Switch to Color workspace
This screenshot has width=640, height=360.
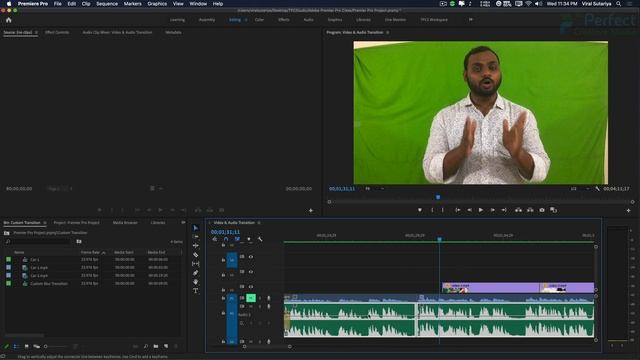(259, 20)
